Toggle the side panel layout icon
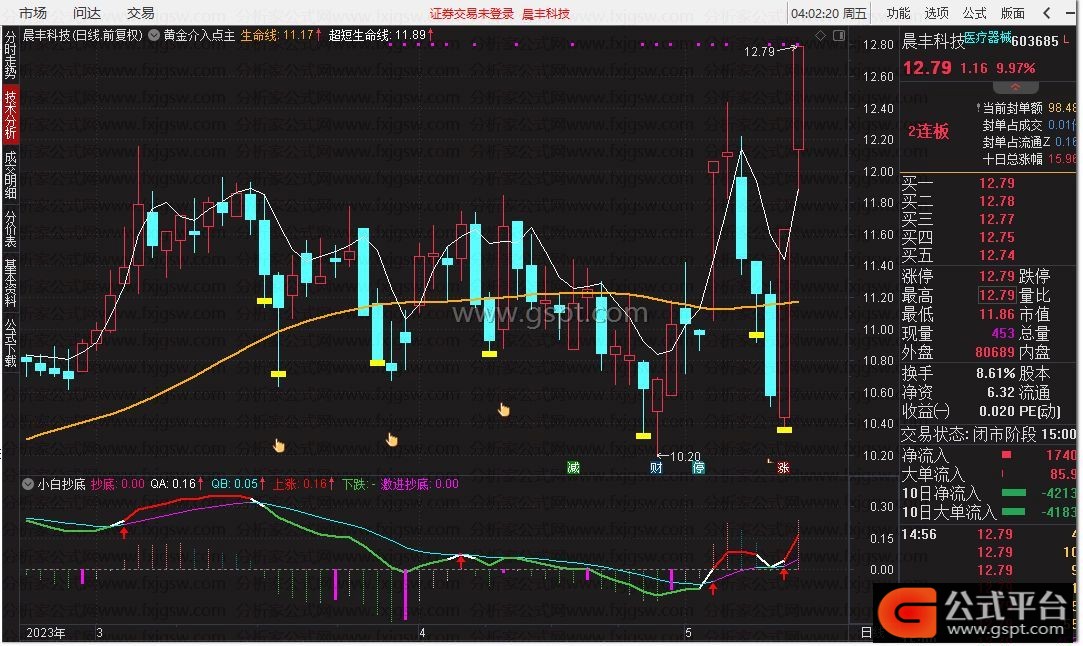Image resolution: width=1083 pixels, height=646 pixels. pos(838,35)
